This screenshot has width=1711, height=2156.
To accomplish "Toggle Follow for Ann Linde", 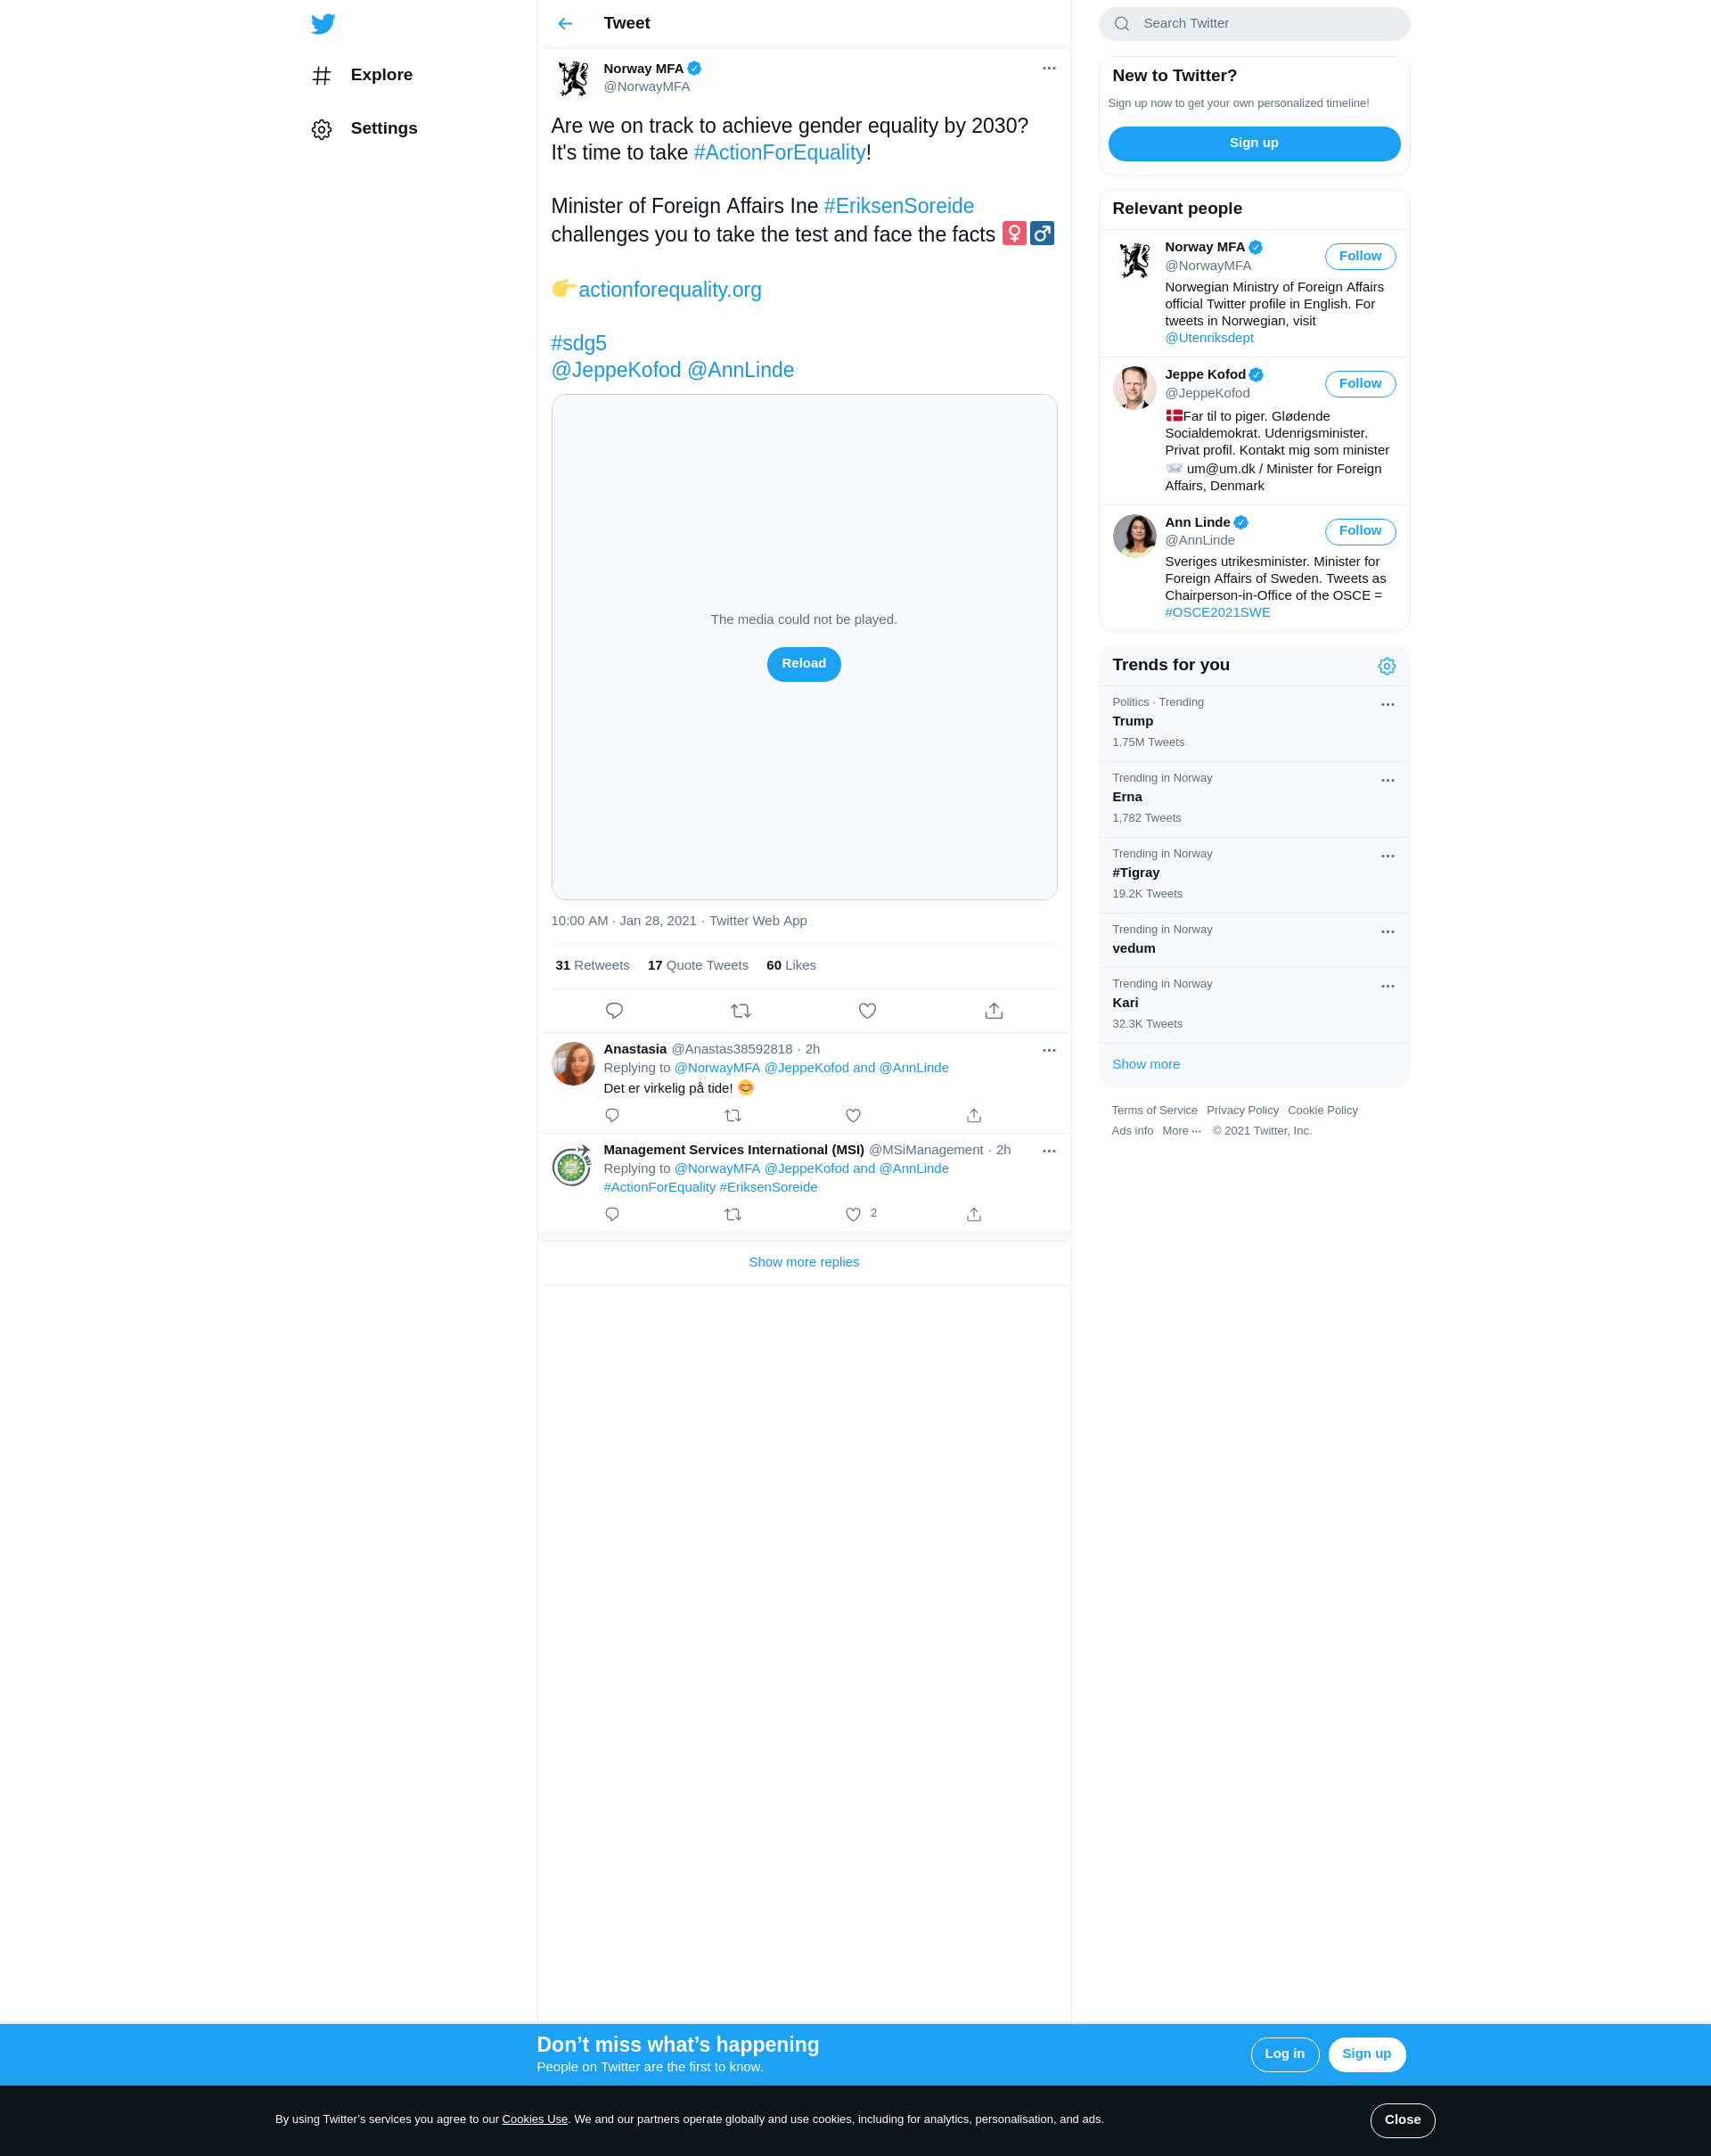I will tap(1360, 531).
